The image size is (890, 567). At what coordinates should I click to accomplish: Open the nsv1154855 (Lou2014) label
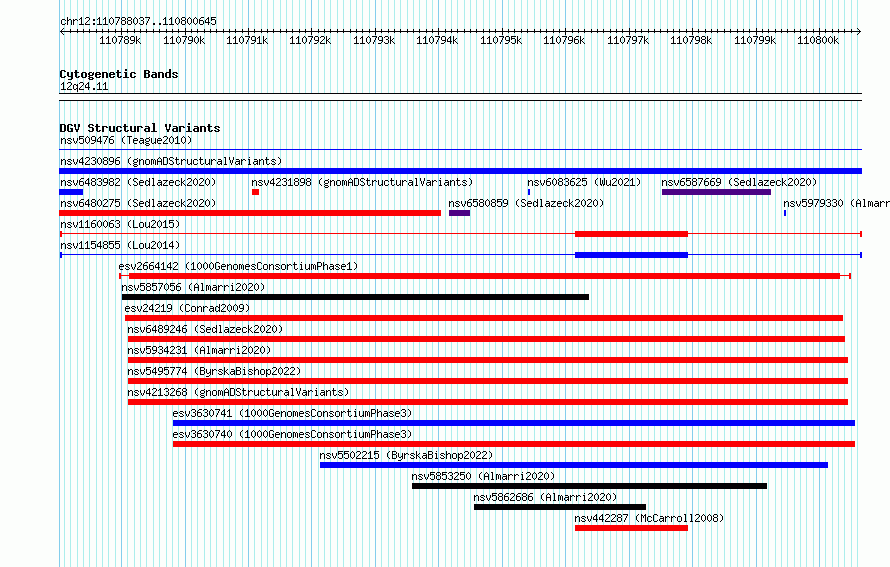pos(120,245)
